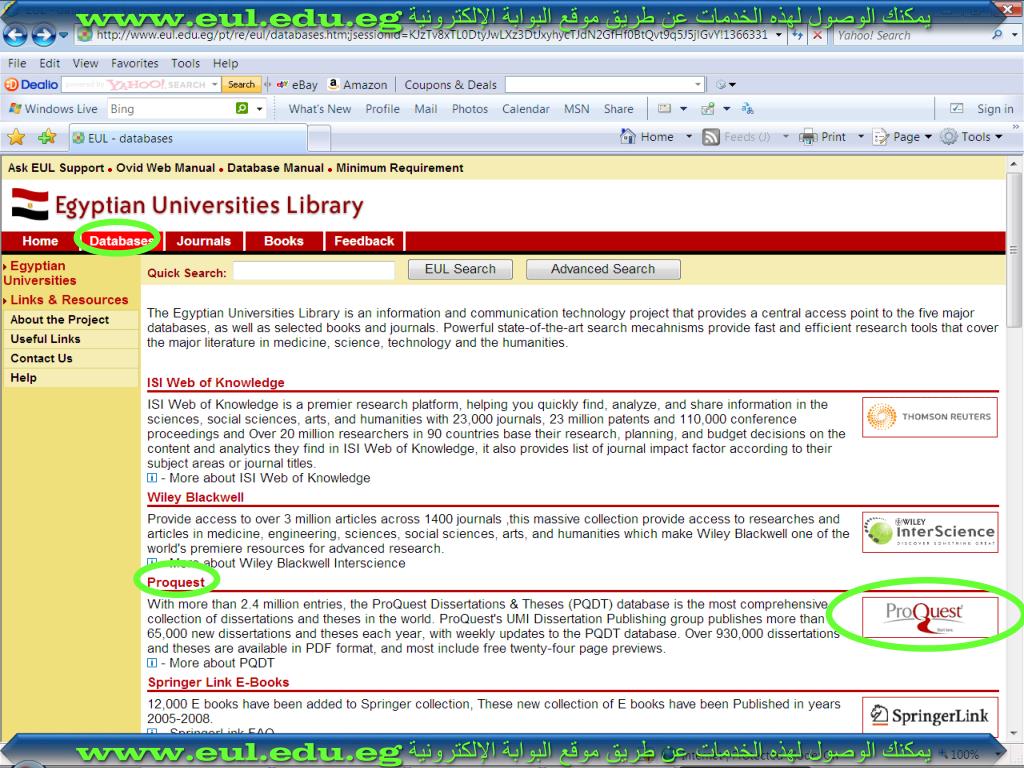The height and width of the screenshot is (768, 1024).
Task: Open What's New on Windows Live toolbar
Action: tap(320, 109)
